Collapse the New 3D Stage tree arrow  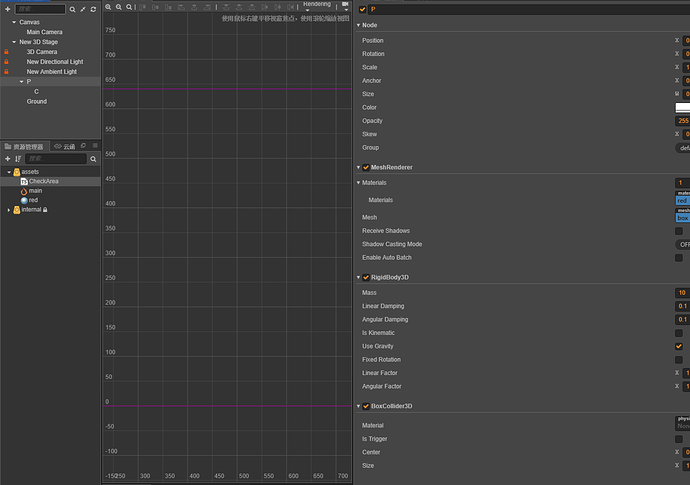click(x=14, y=42)
